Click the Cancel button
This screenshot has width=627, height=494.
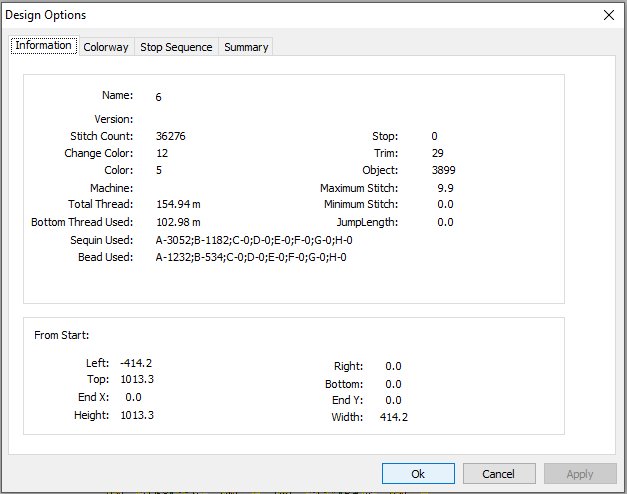click(x=499, y=474)
